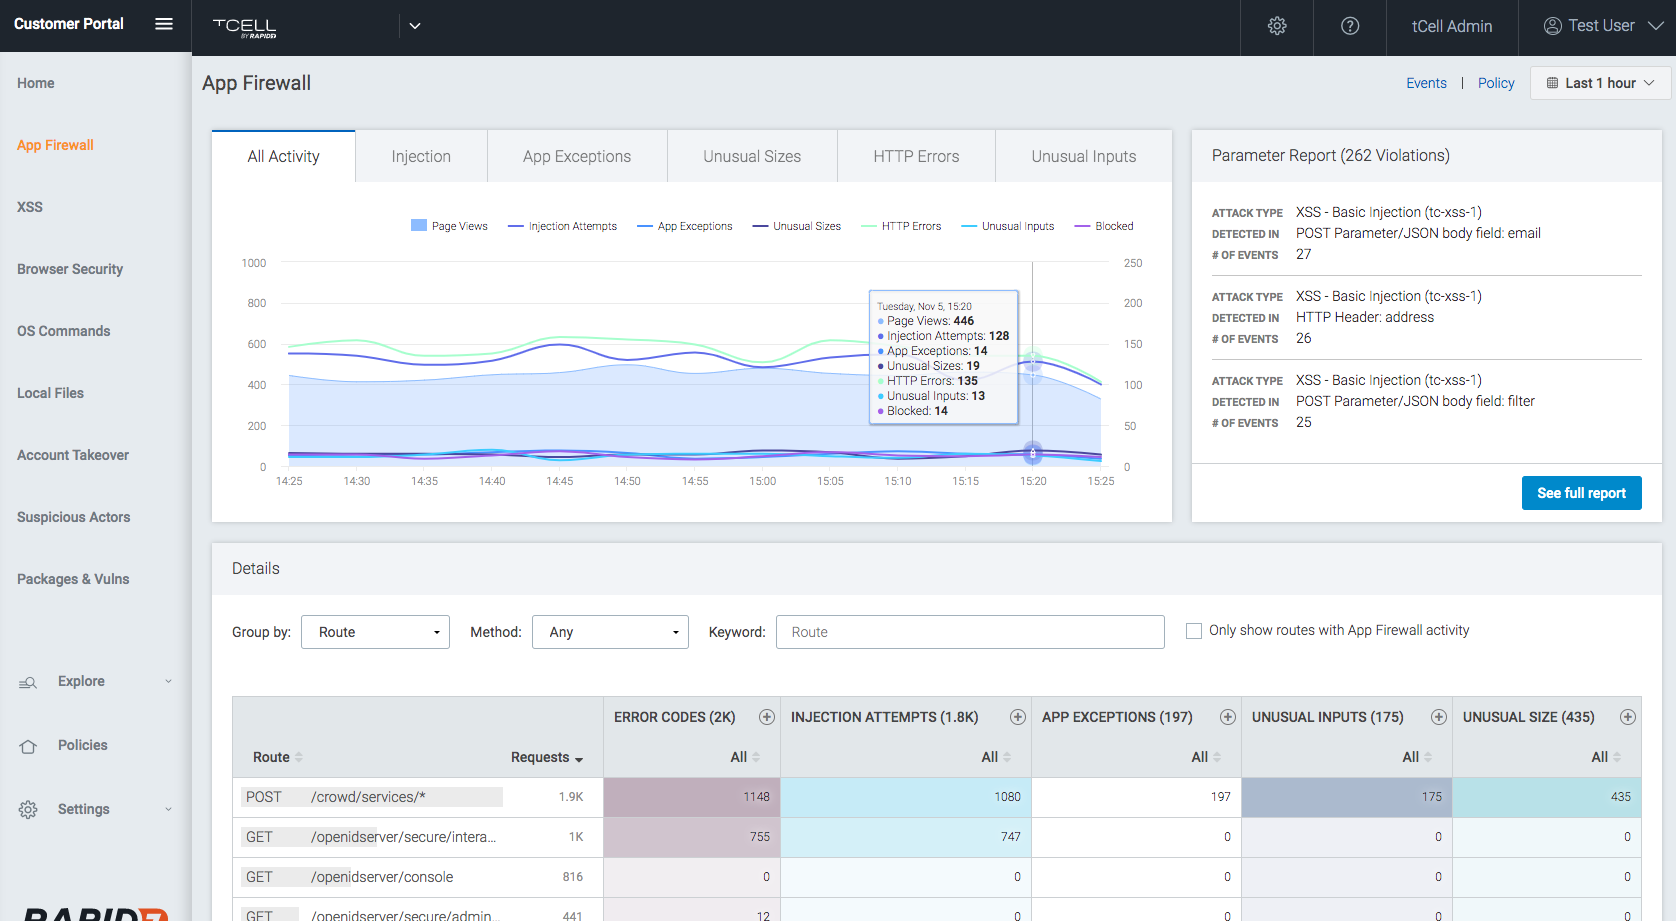Screen dimensions: 1676x921
Task: Expand the Error Codes column plus icon
Action: coord(767,717)
